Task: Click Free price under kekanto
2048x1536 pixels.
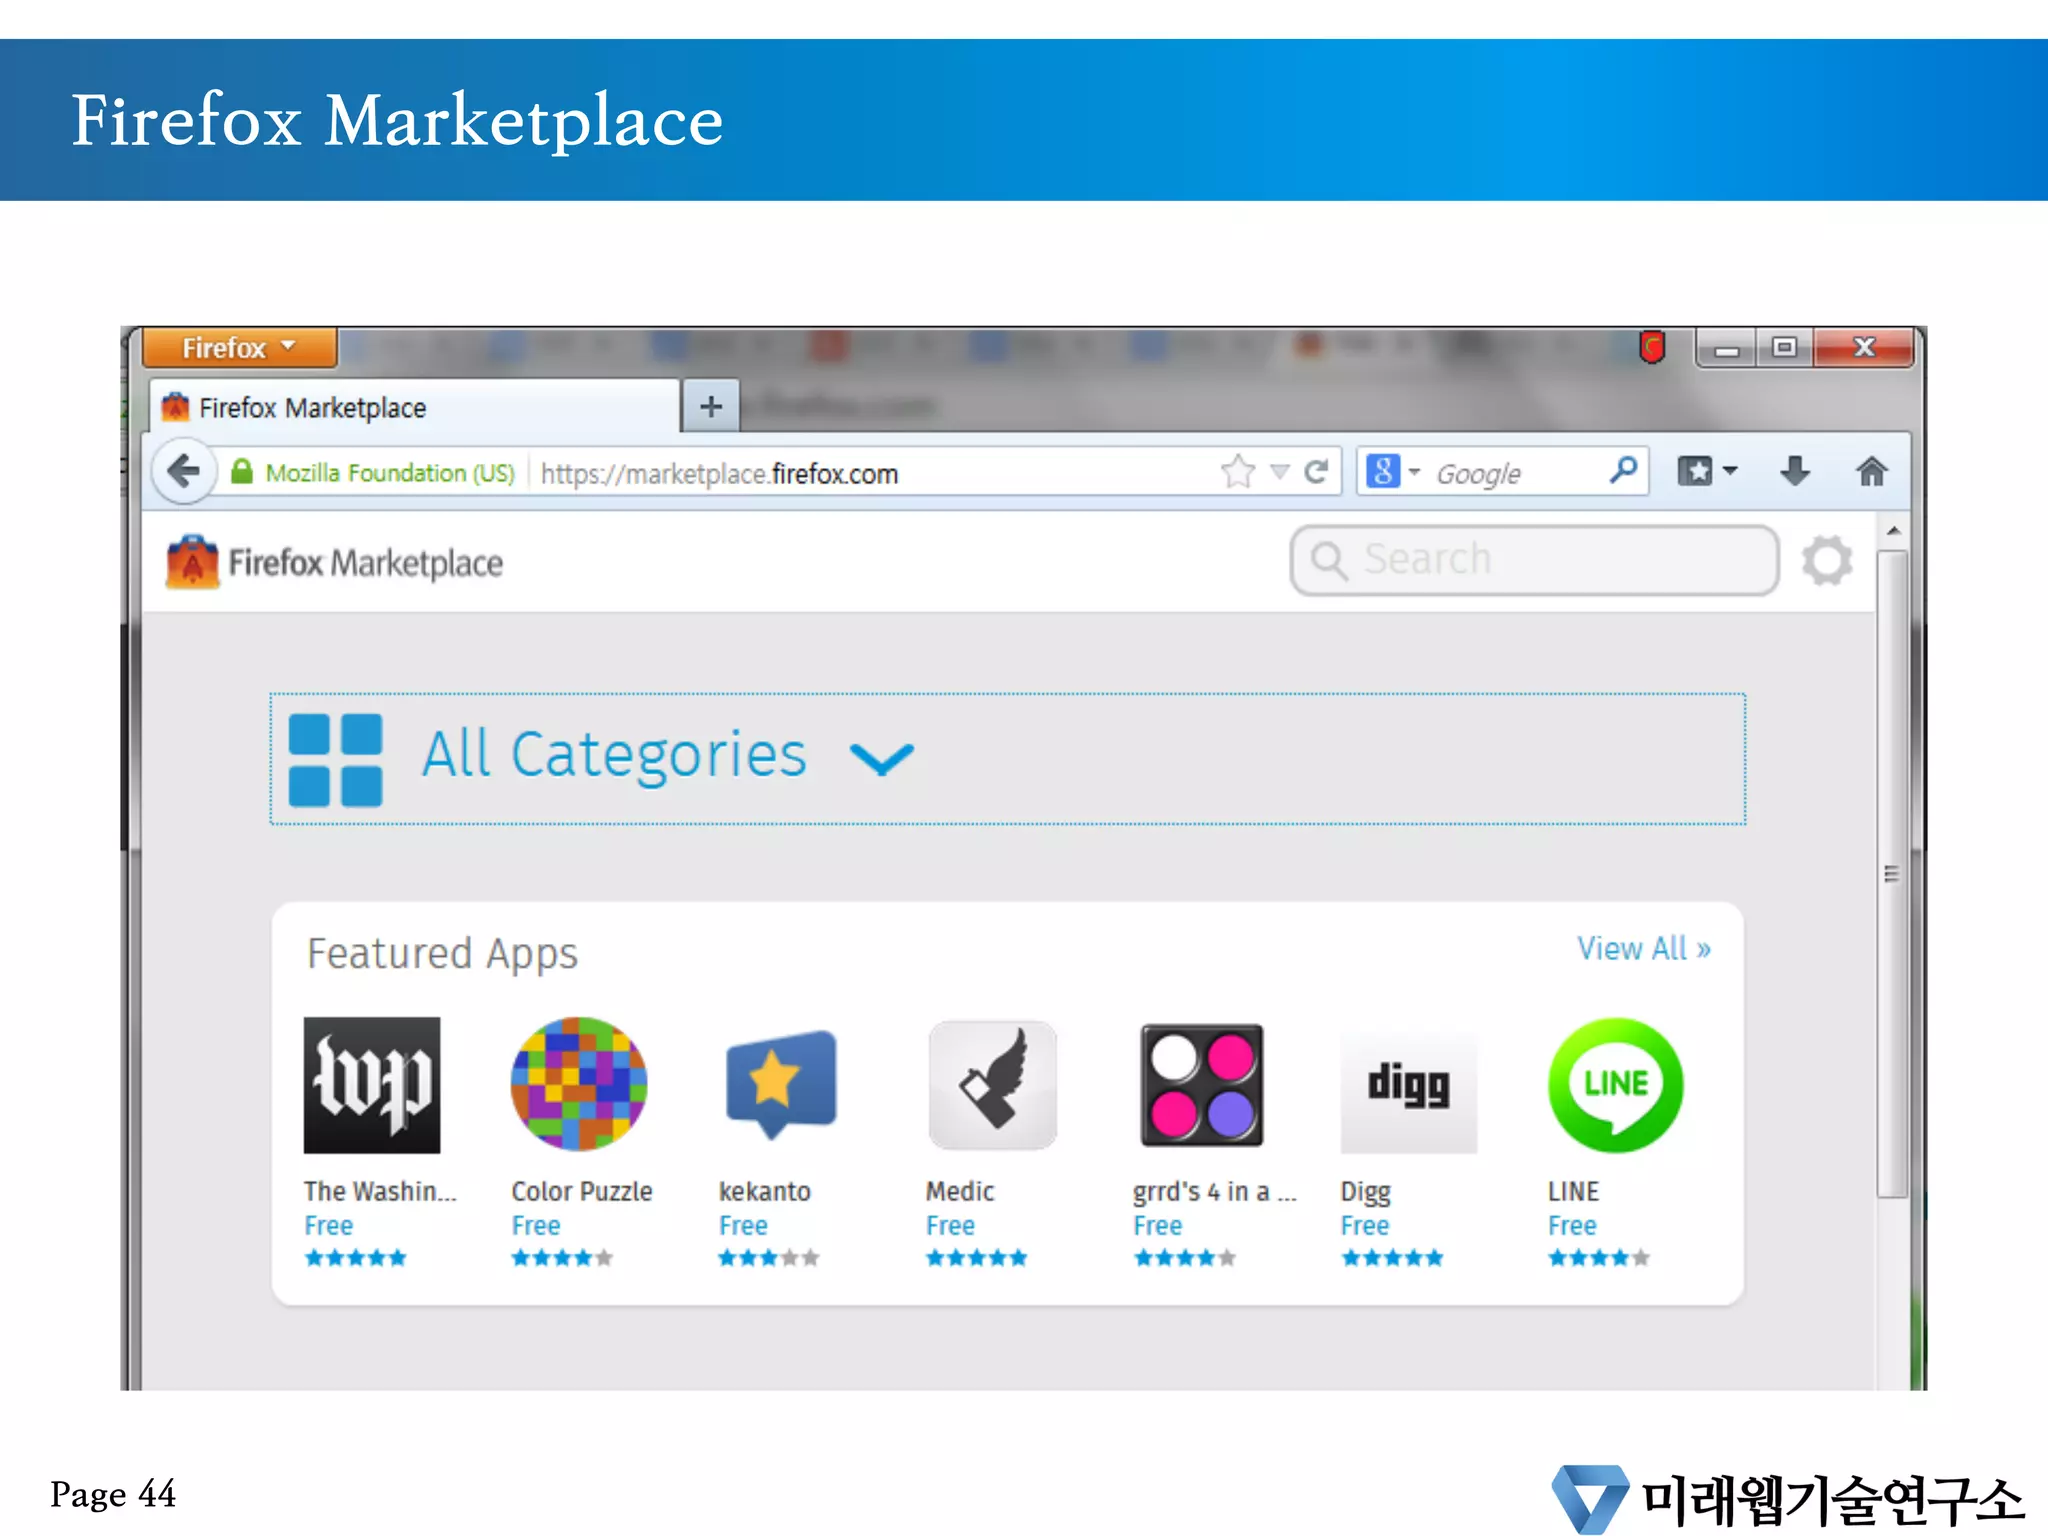Action: coord(743,1225)
